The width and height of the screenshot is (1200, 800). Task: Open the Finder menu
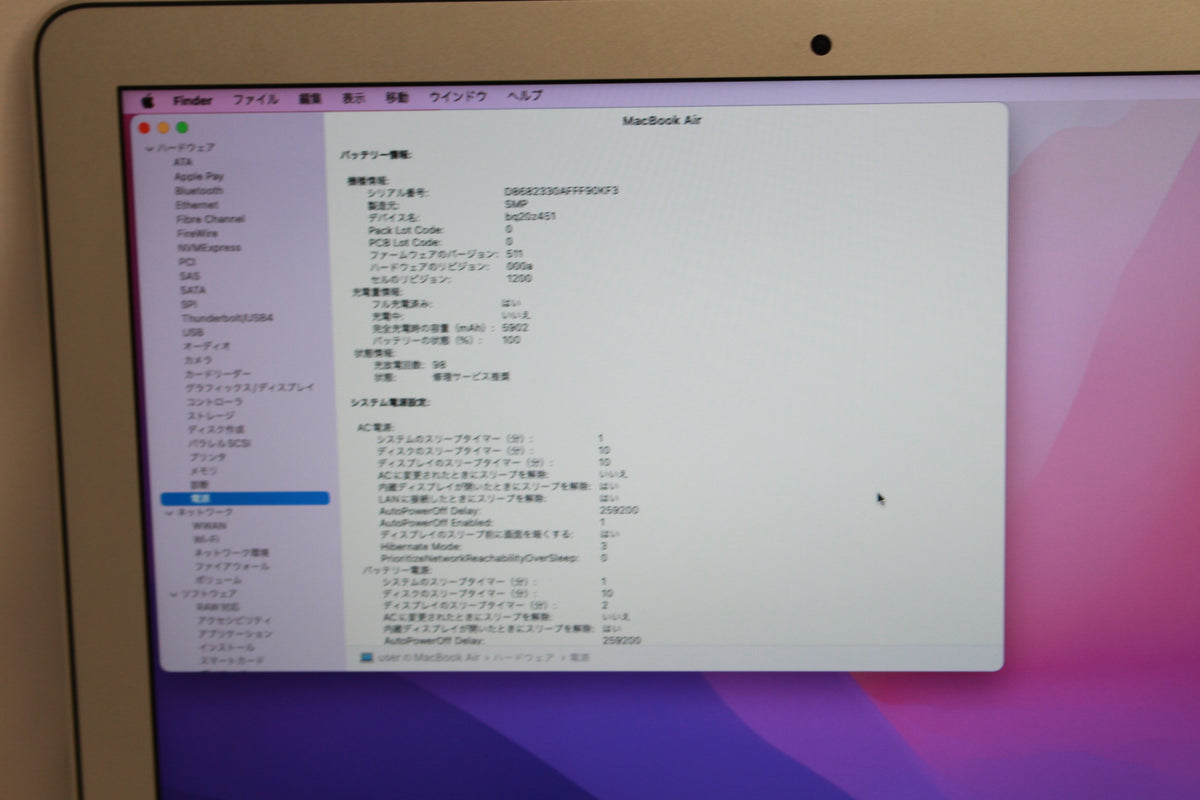pos(192,100)
